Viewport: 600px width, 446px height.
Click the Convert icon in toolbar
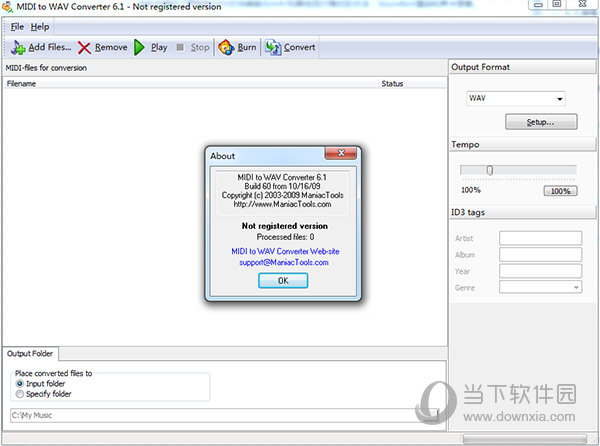coord(273,47)
